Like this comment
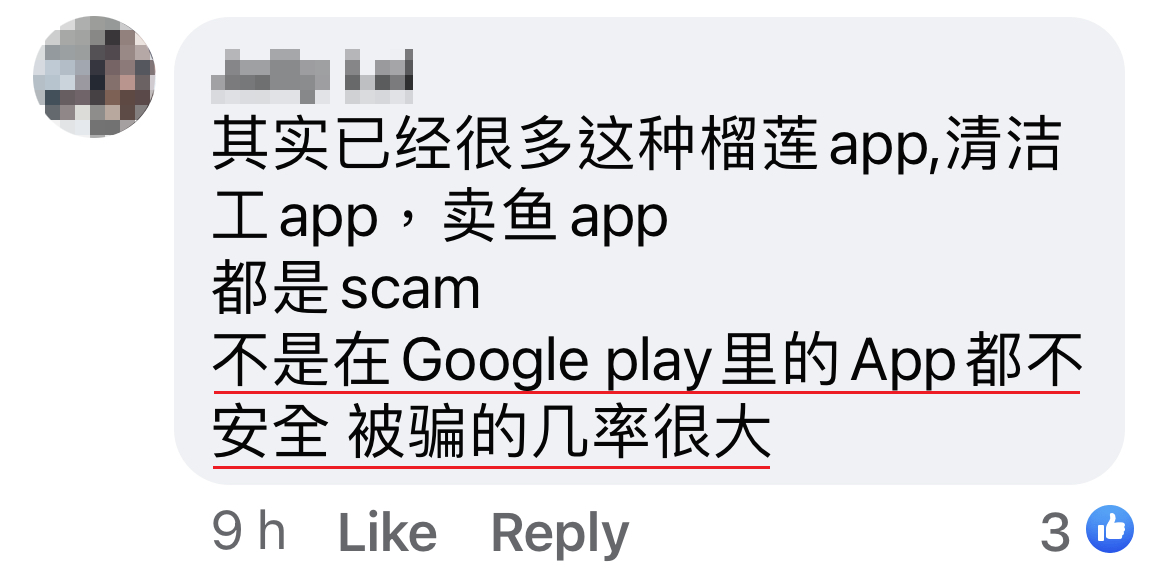This screenshot has width=1170, height=574. 387,534
